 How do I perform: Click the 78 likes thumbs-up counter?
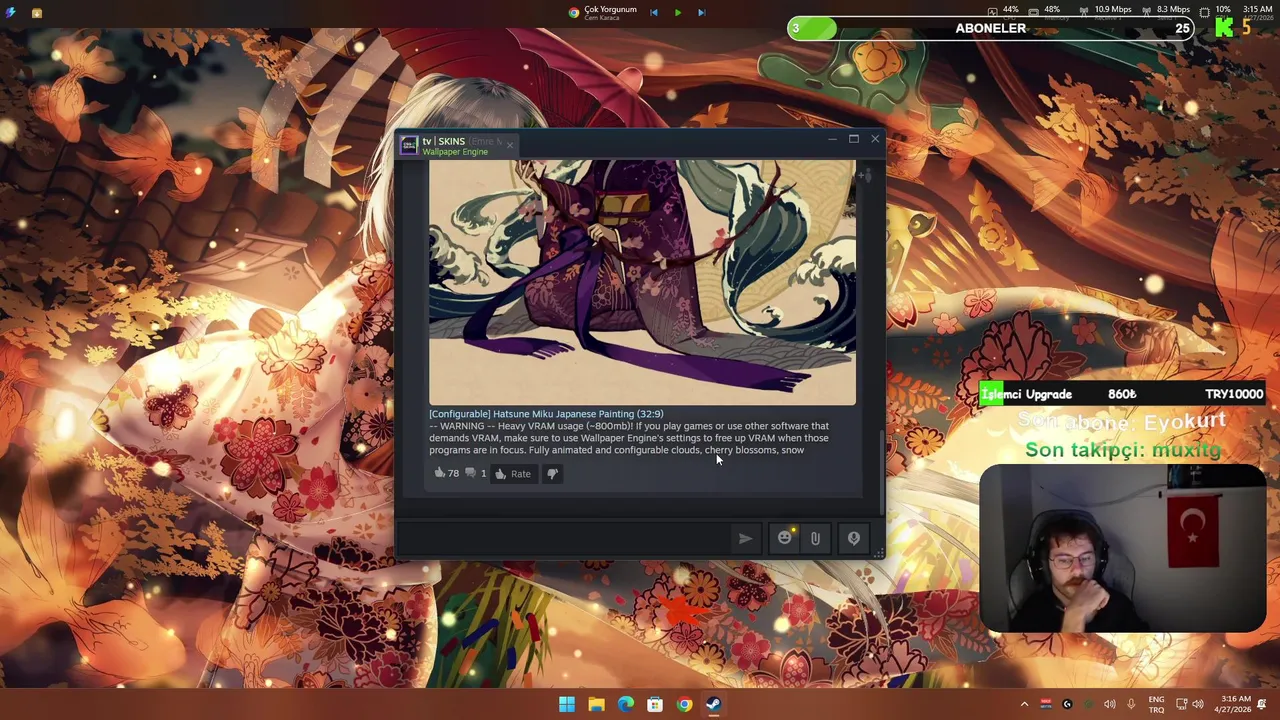click(x=446, y=474)
